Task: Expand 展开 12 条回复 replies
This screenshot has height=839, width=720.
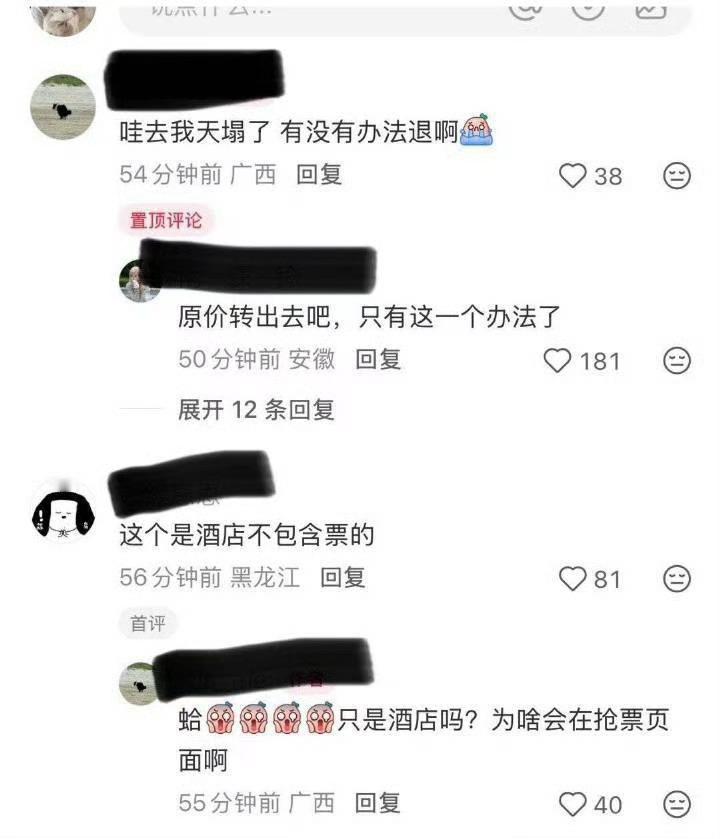Action: point(256,410)
